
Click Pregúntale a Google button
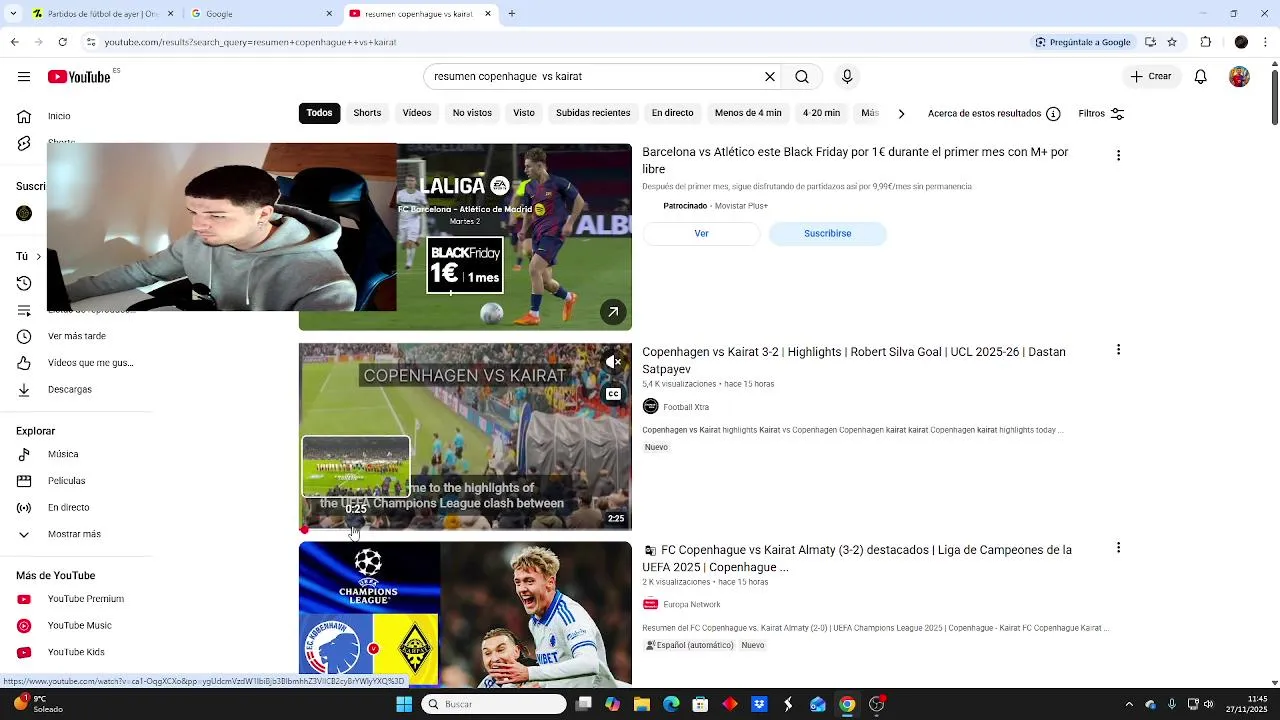(1083, 42)
